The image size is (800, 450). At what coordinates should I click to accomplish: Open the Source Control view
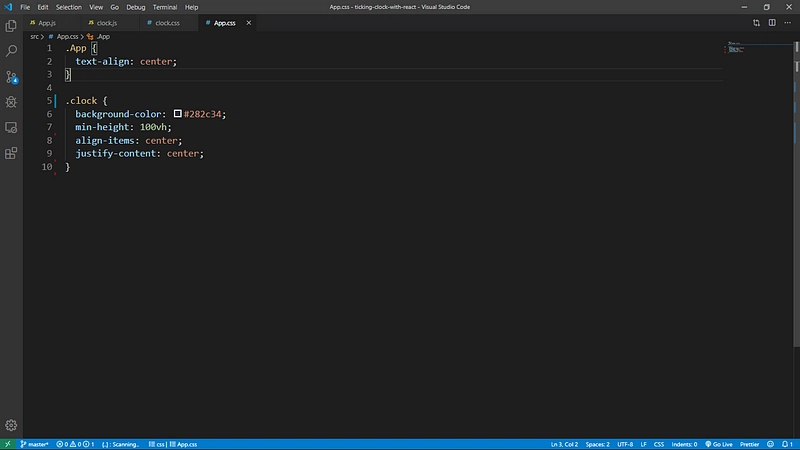(x=11, y=77)
